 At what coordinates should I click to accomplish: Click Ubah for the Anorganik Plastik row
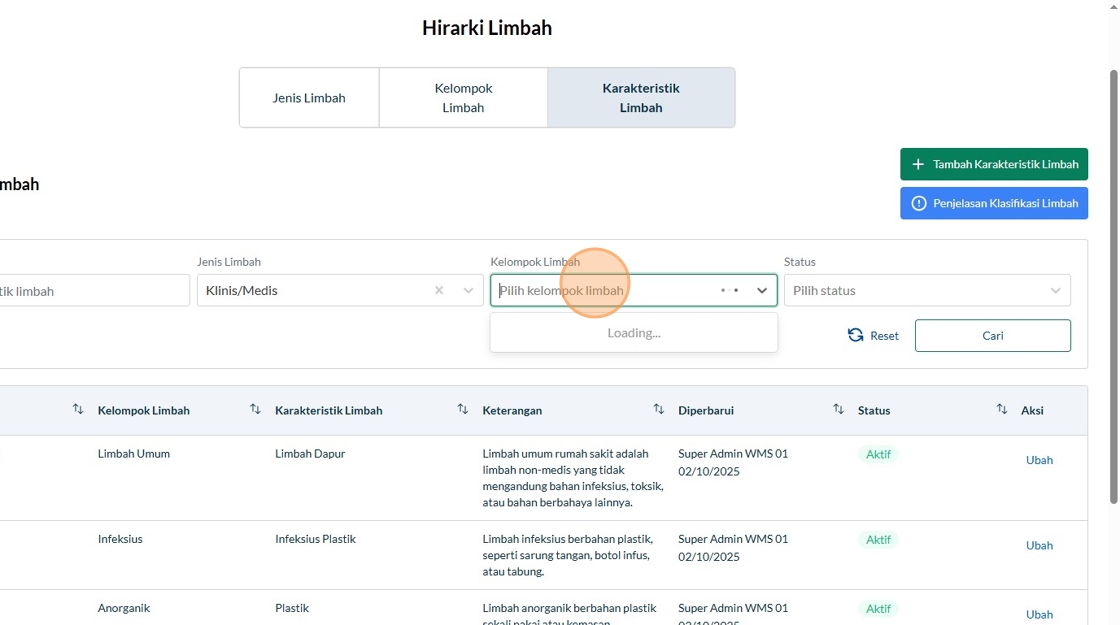click(x=1039, y=614)
